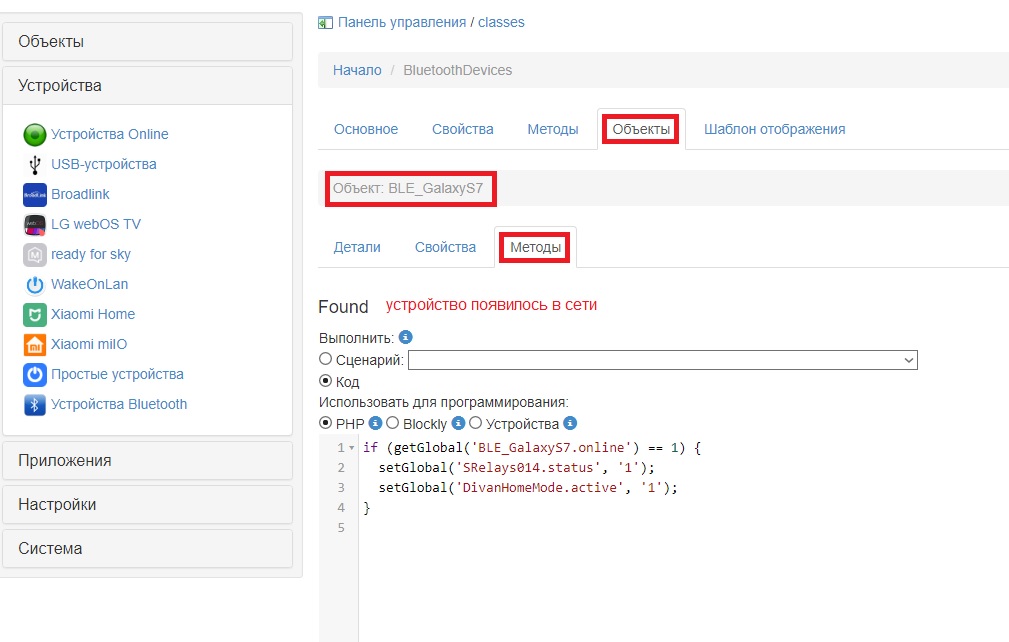The width and height of the screenshot is (1009, 642).
Task: Click the LG webOS TV icon
Action: pos(35,225)
